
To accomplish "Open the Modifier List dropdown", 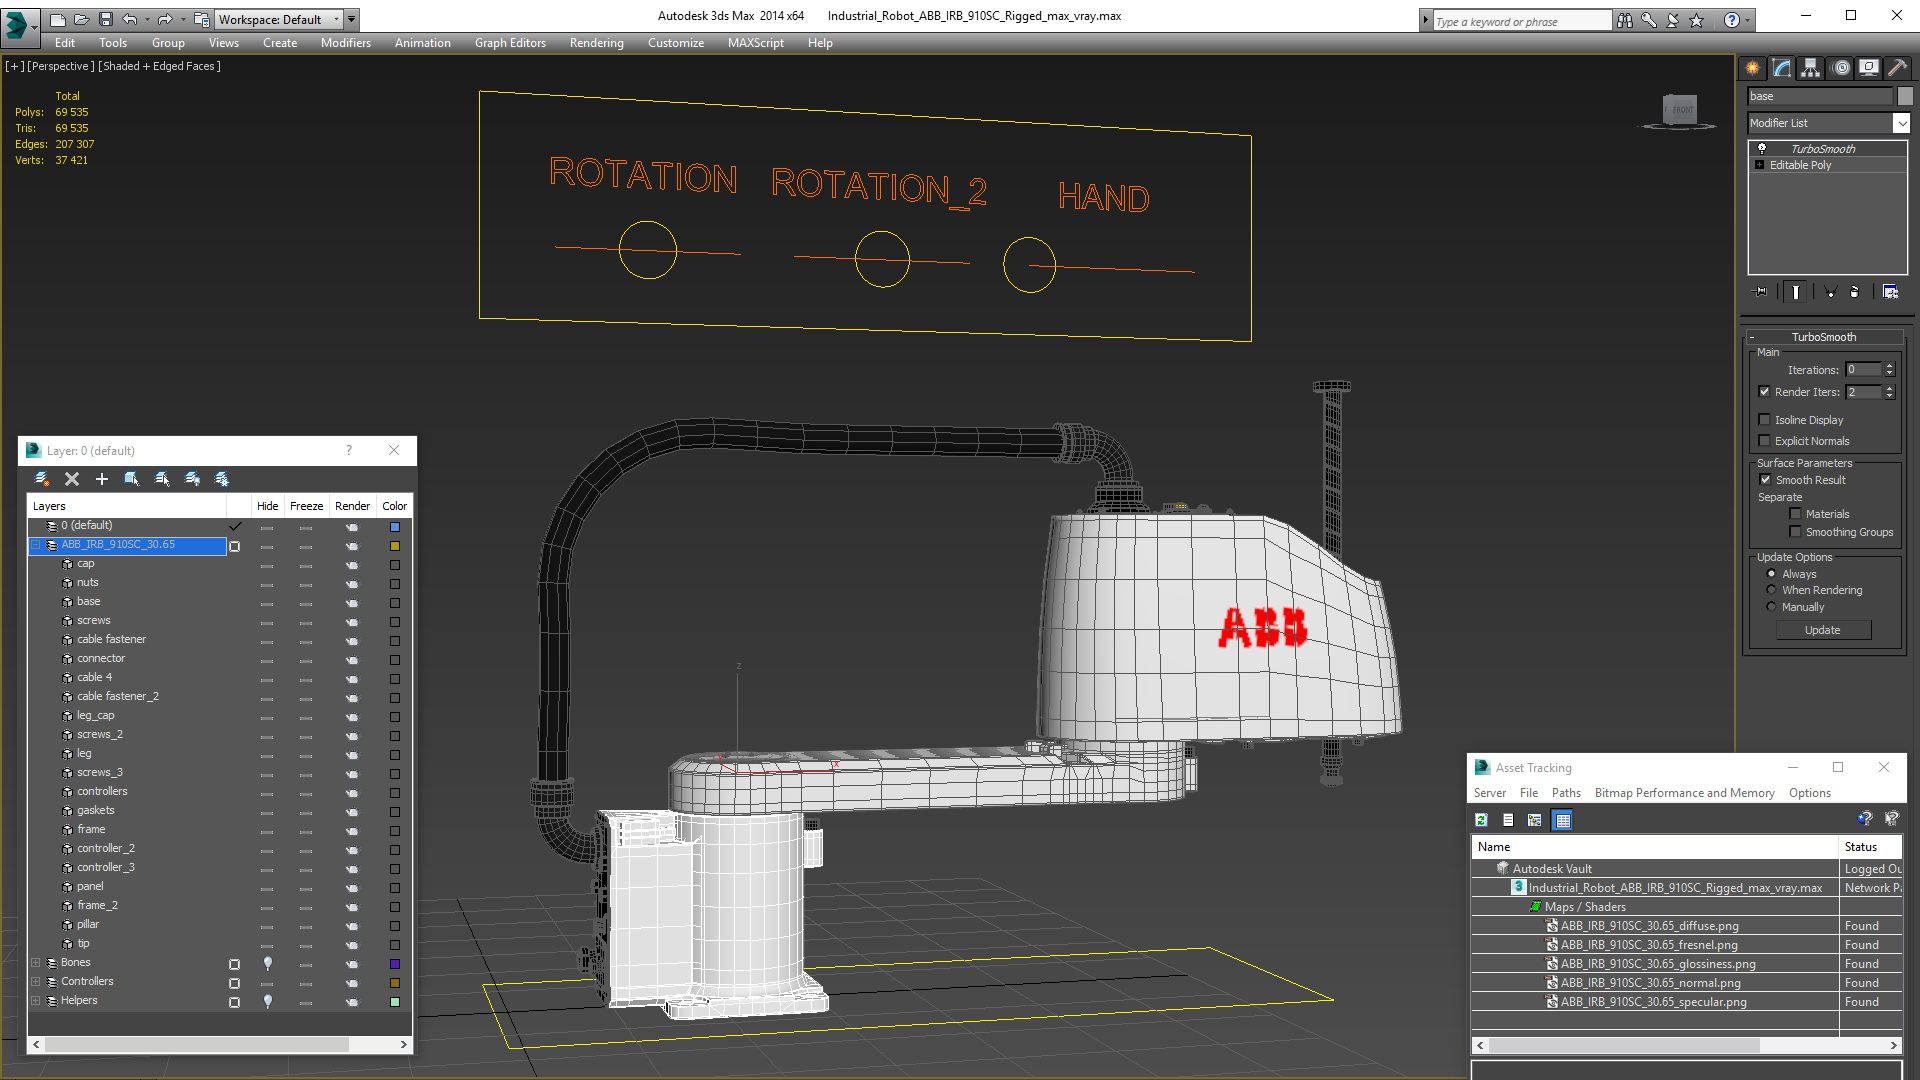I will tap(1901, 123).
